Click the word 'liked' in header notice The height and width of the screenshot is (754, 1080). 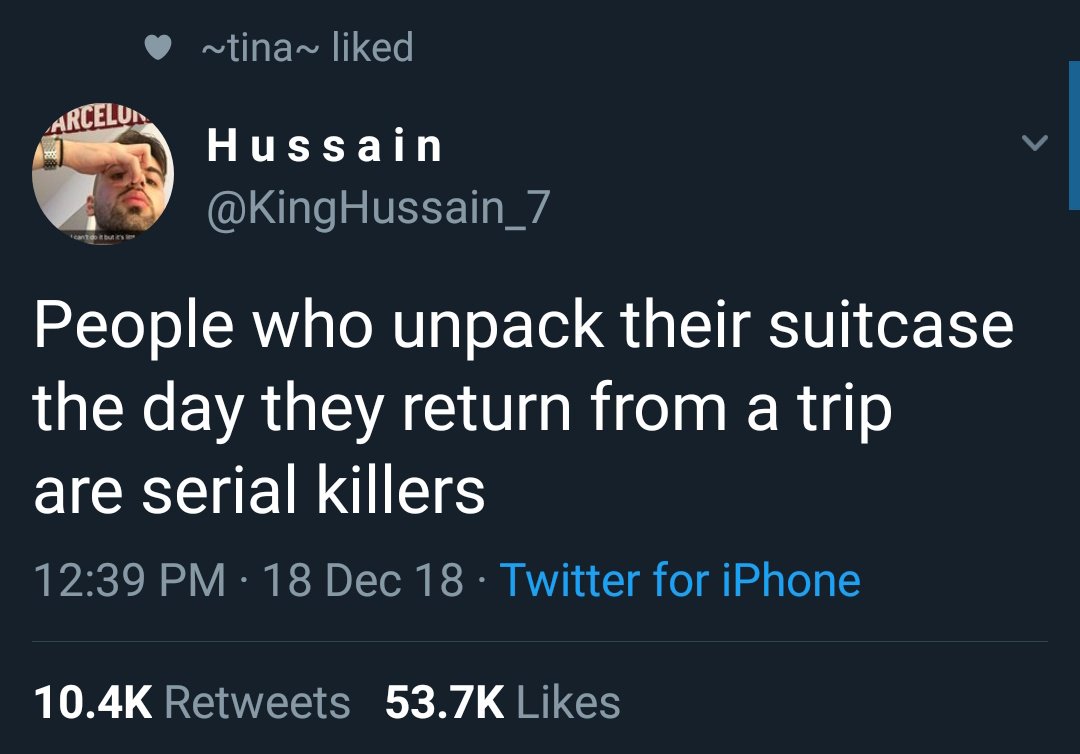pyautogui.click(x=373, y=47)
